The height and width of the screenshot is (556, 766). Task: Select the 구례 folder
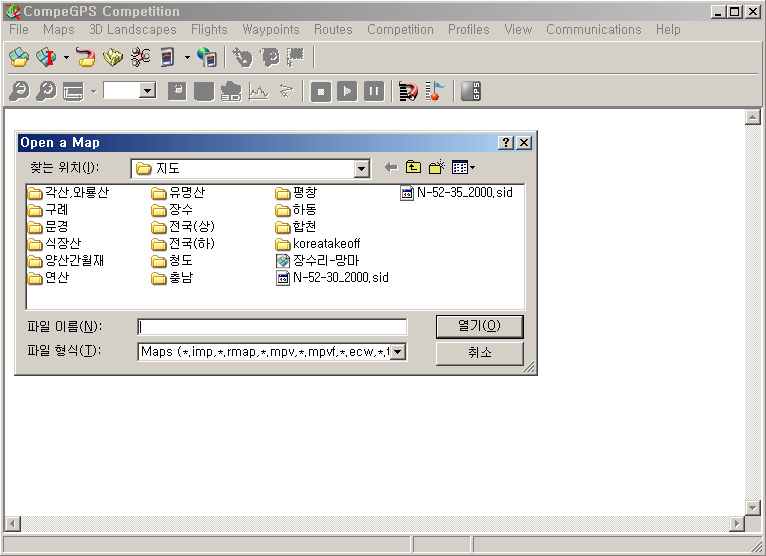click(48, 210)
